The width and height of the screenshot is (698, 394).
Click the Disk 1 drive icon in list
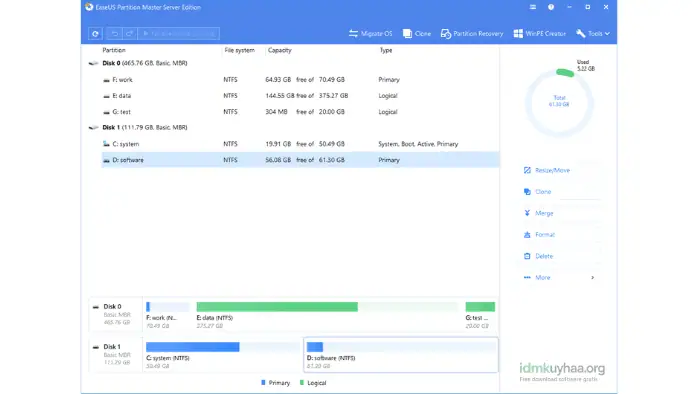tap(93, 127)
